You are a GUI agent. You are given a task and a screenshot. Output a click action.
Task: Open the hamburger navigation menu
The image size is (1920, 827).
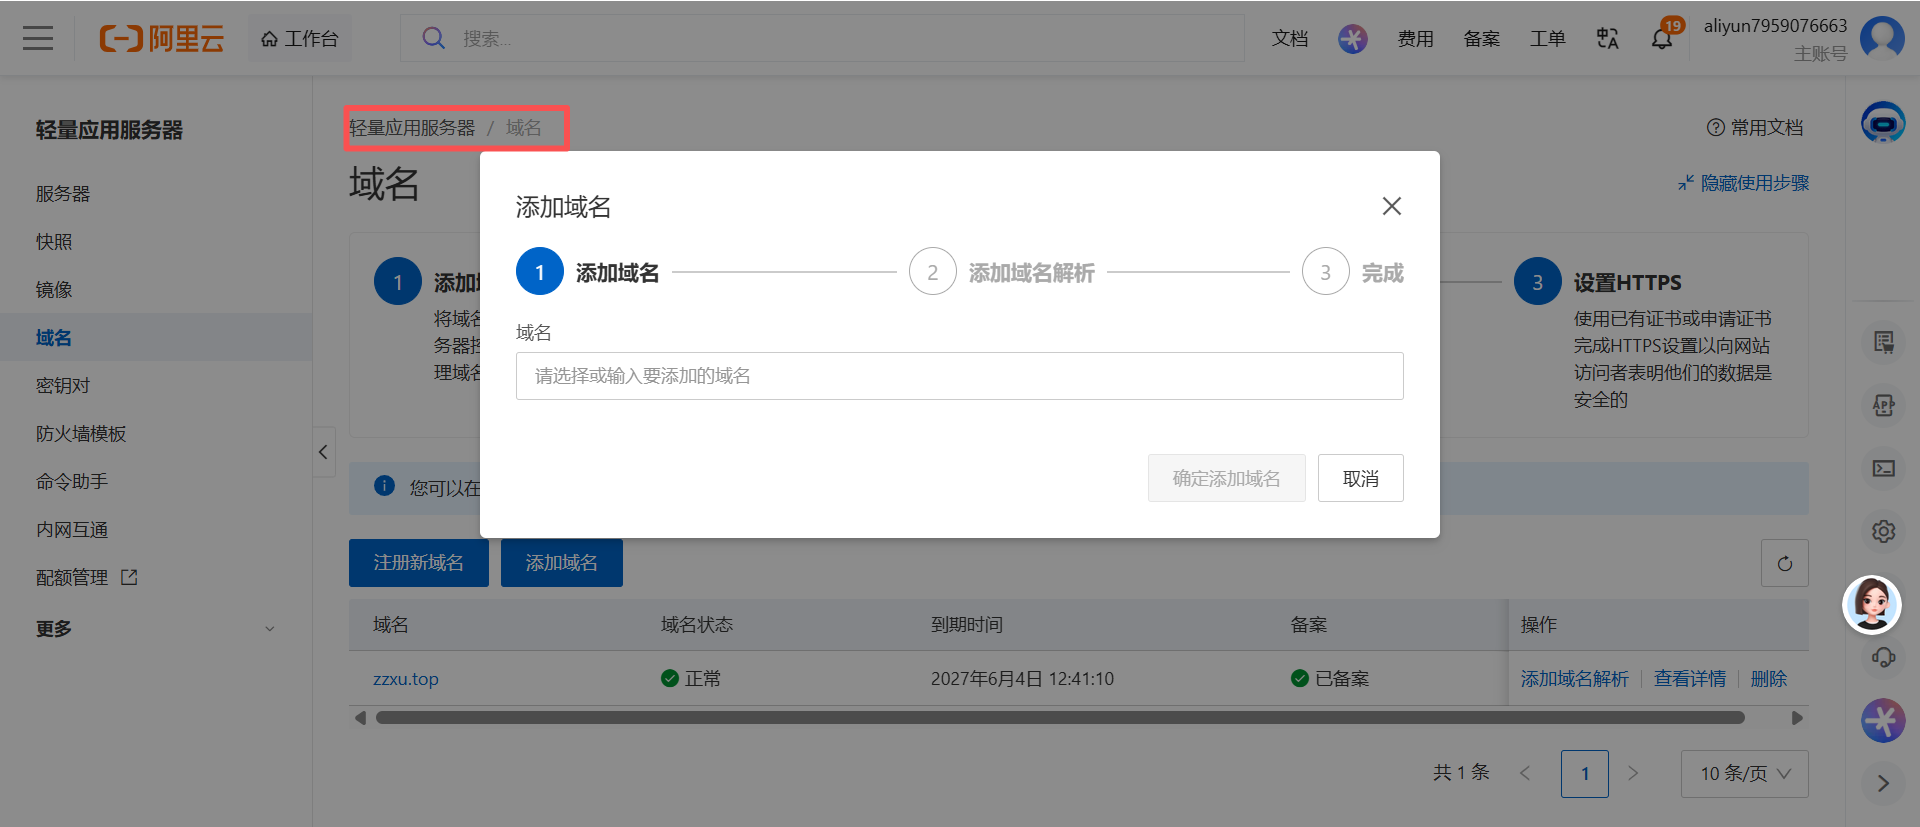38,38
